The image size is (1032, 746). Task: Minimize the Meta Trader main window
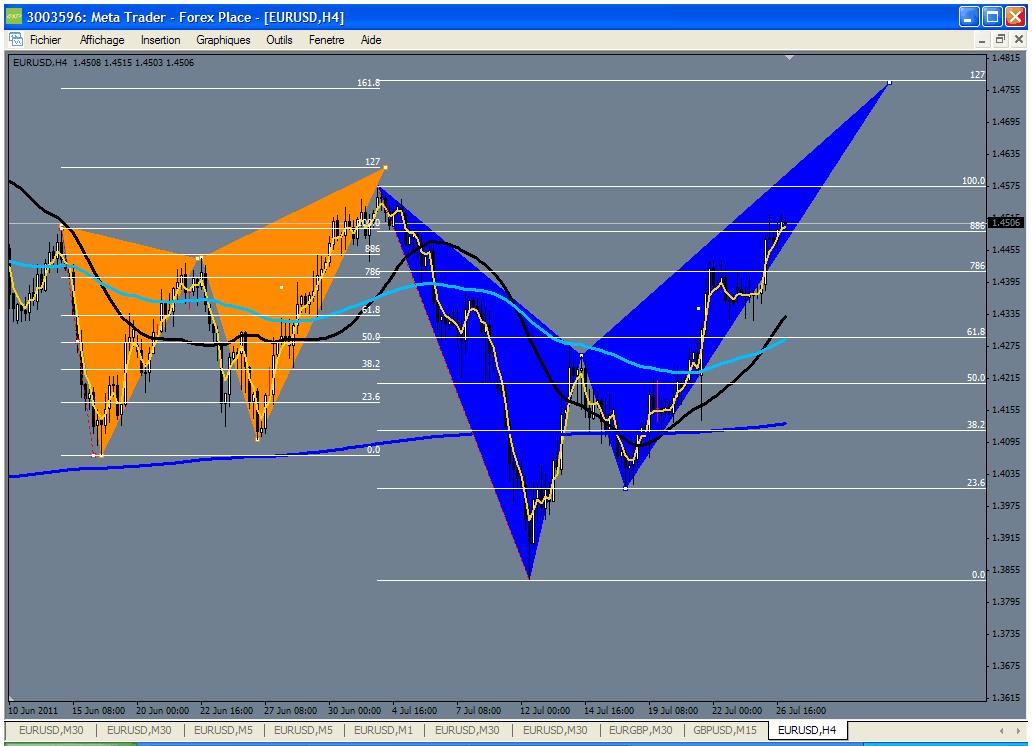(x=969, y=17)
